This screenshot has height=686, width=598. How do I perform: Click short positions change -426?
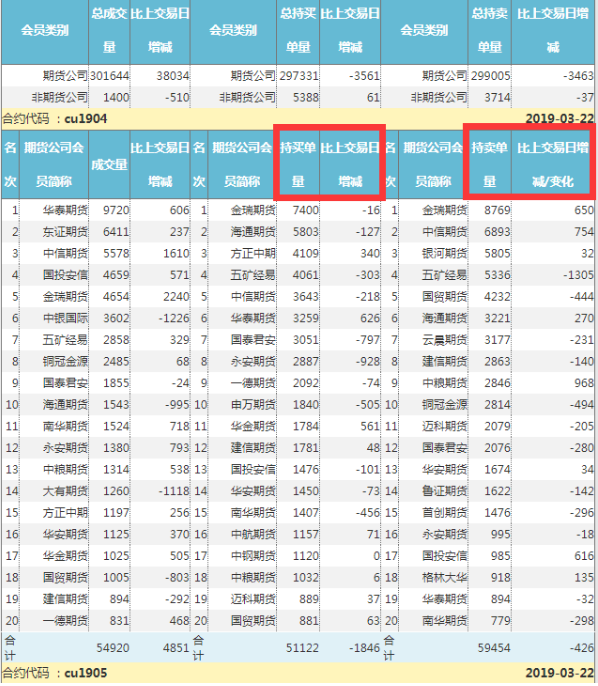point(582,648)
